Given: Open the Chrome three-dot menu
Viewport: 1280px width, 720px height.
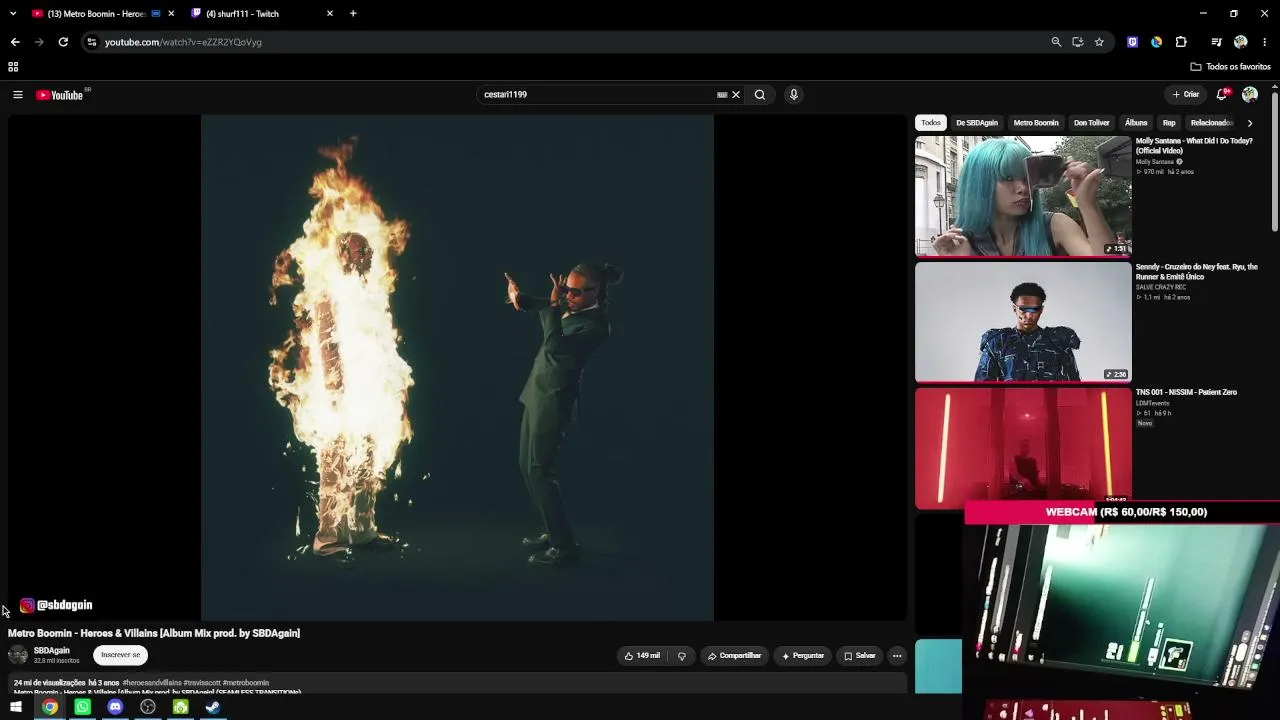Looking at the screenshot, I should click(x=1265, y=42).
